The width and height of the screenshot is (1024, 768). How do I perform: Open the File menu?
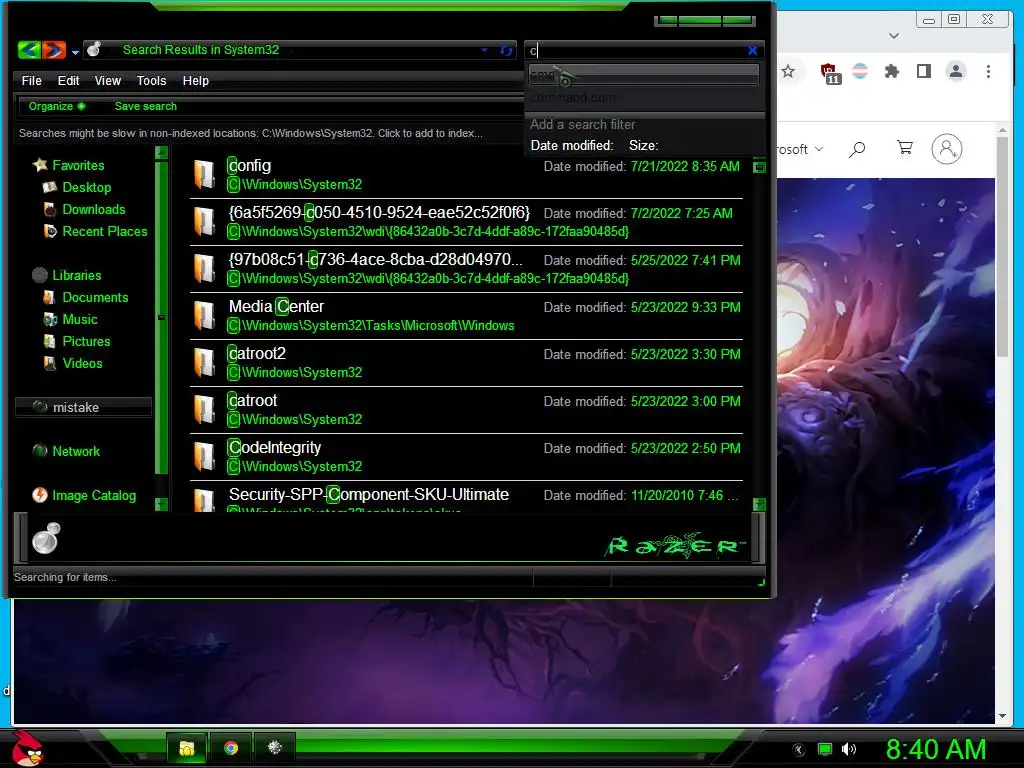point(31,81)
